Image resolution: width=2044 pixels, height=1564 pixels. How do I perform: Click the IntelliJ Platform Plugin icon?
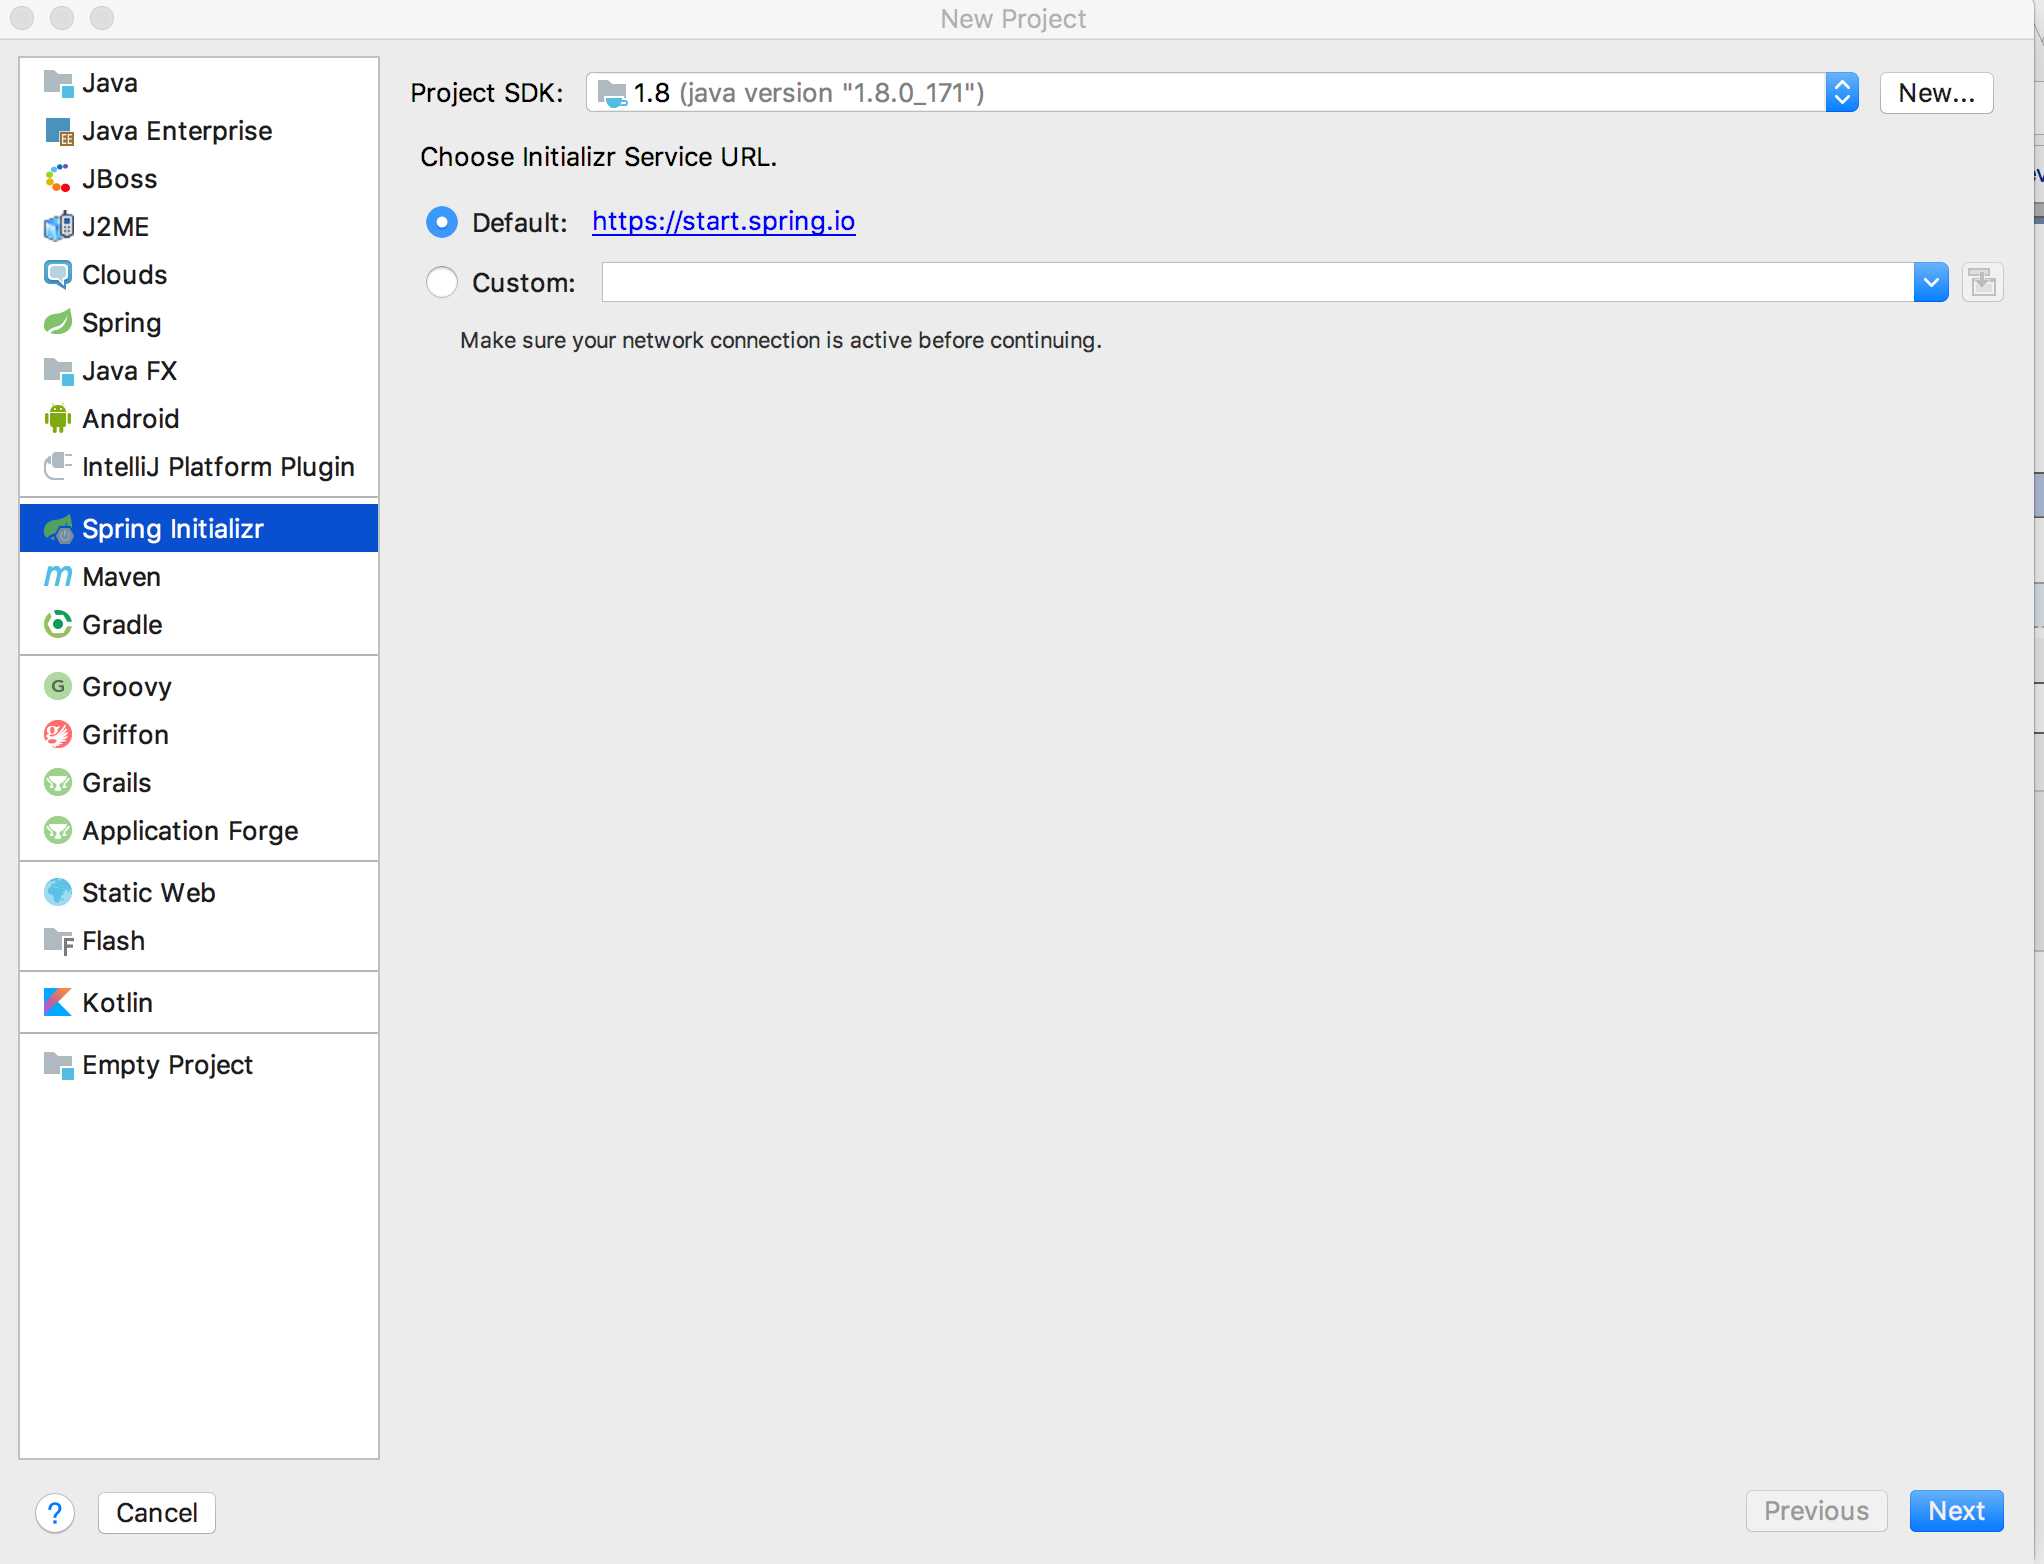(x=58, y=467)
